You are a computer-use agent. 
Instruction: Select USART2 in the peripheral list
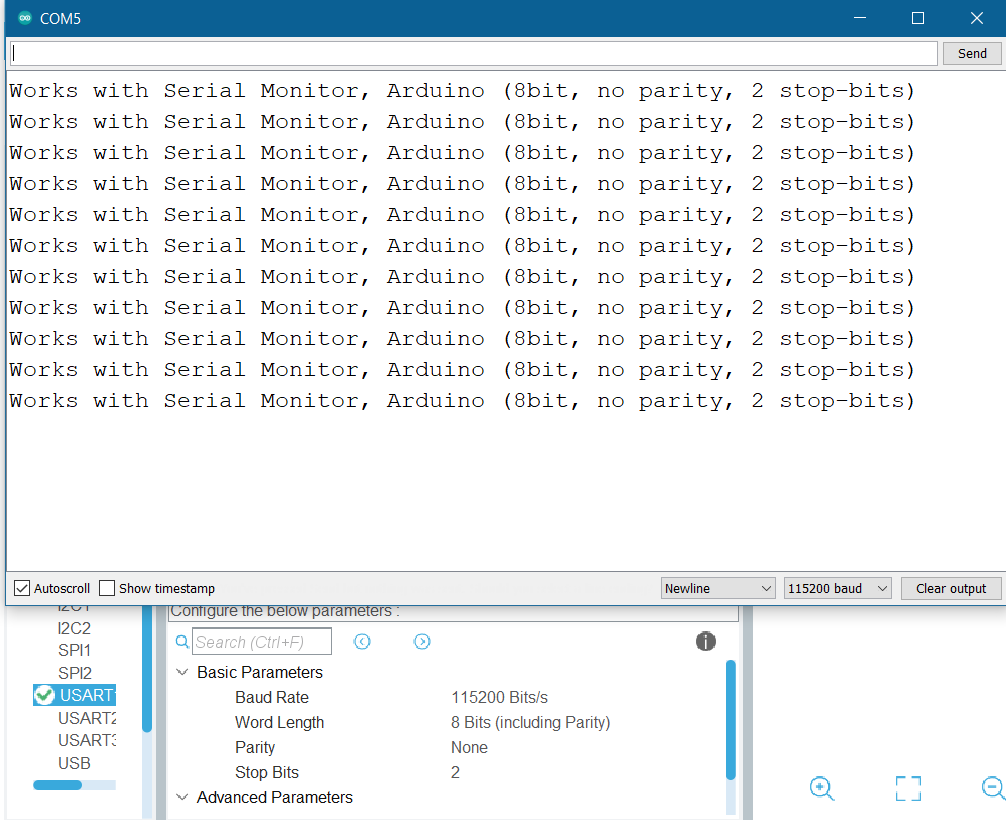pyautogui.click(x=87, y=718)
